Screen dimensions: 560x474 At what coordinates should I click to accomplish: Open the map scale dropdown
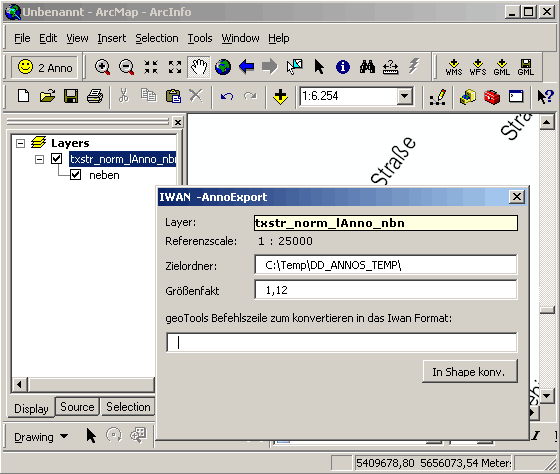click(405, 96)
